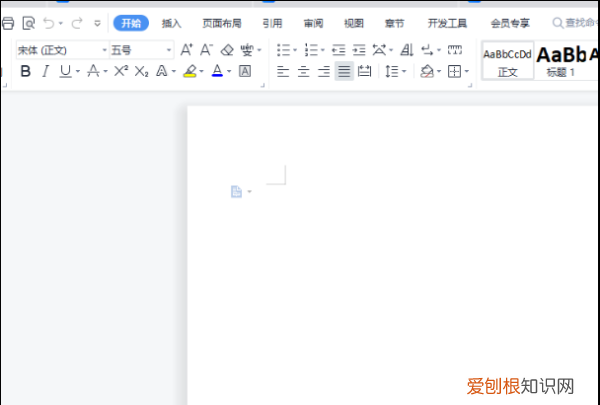Image resolution: width=600 pixels, height=405 pixels.
Task: Open the 插入 tab
Action: [171, 23]
